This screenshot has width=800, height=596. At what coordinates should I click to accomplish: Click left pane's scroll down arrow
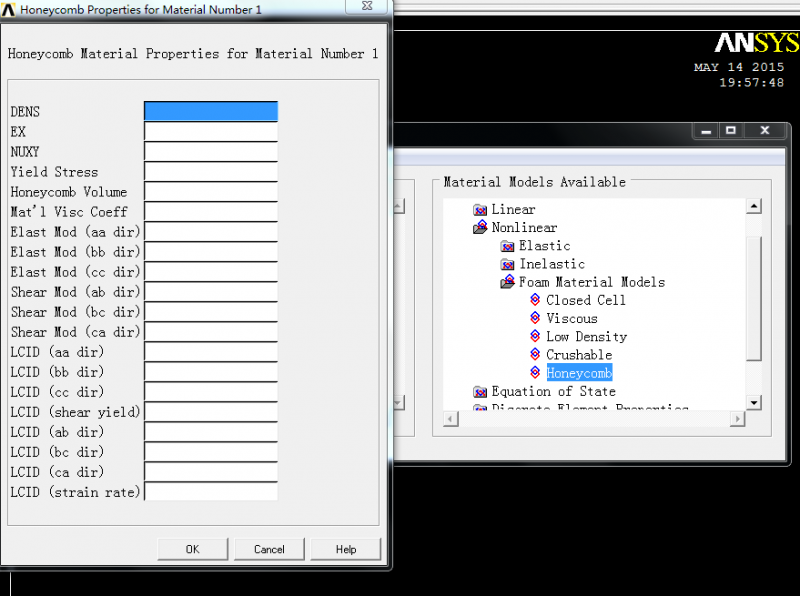[399, 403]
